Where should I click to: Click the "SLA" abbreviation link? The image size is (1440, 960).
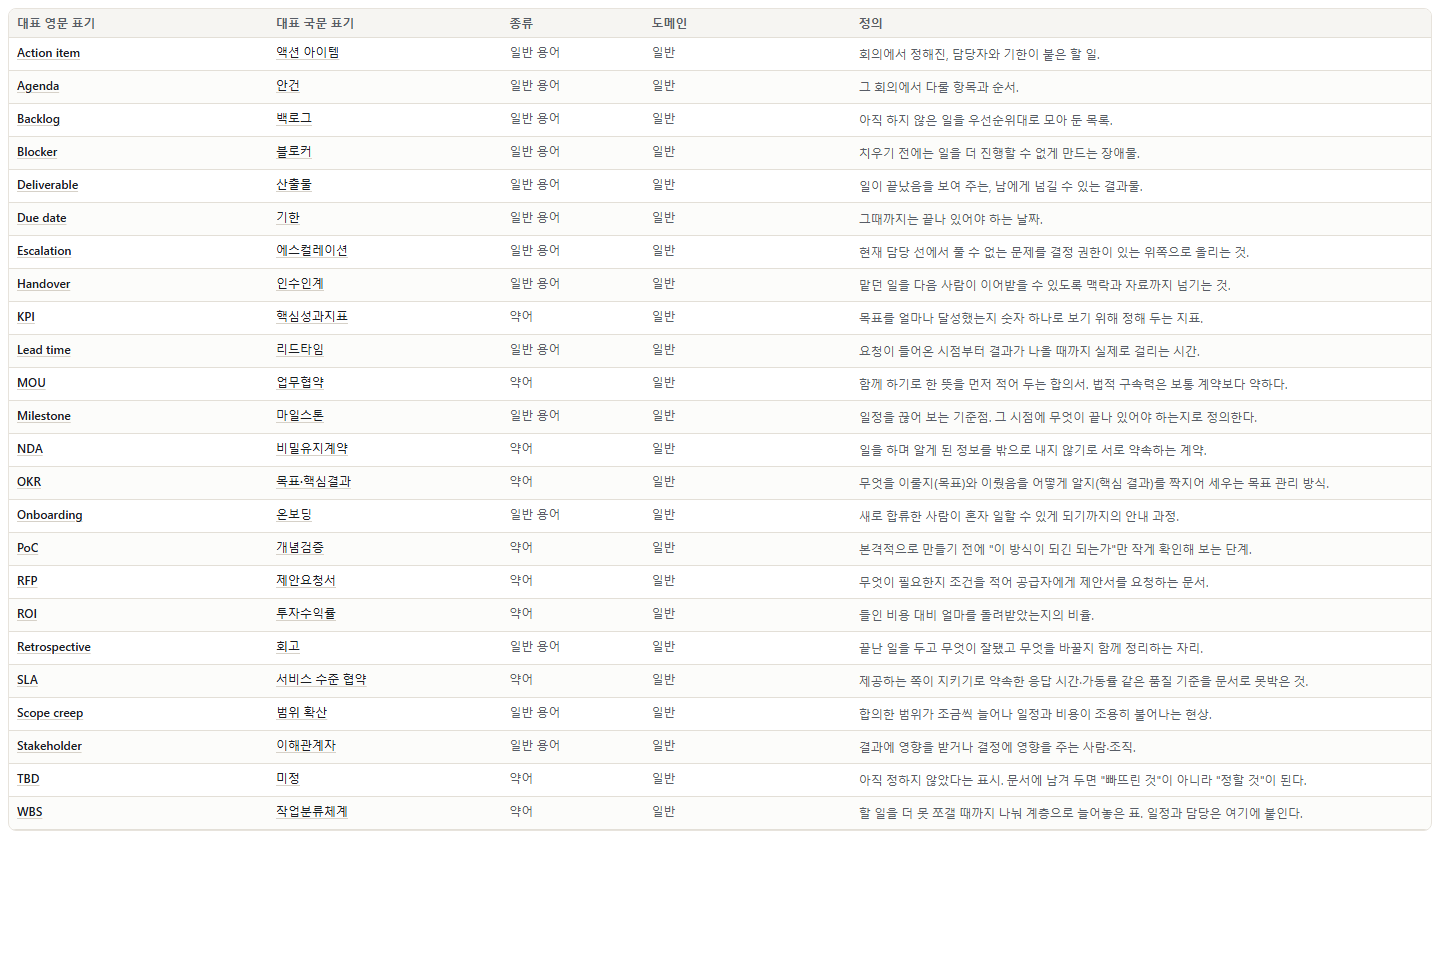(x=27, y=680)
